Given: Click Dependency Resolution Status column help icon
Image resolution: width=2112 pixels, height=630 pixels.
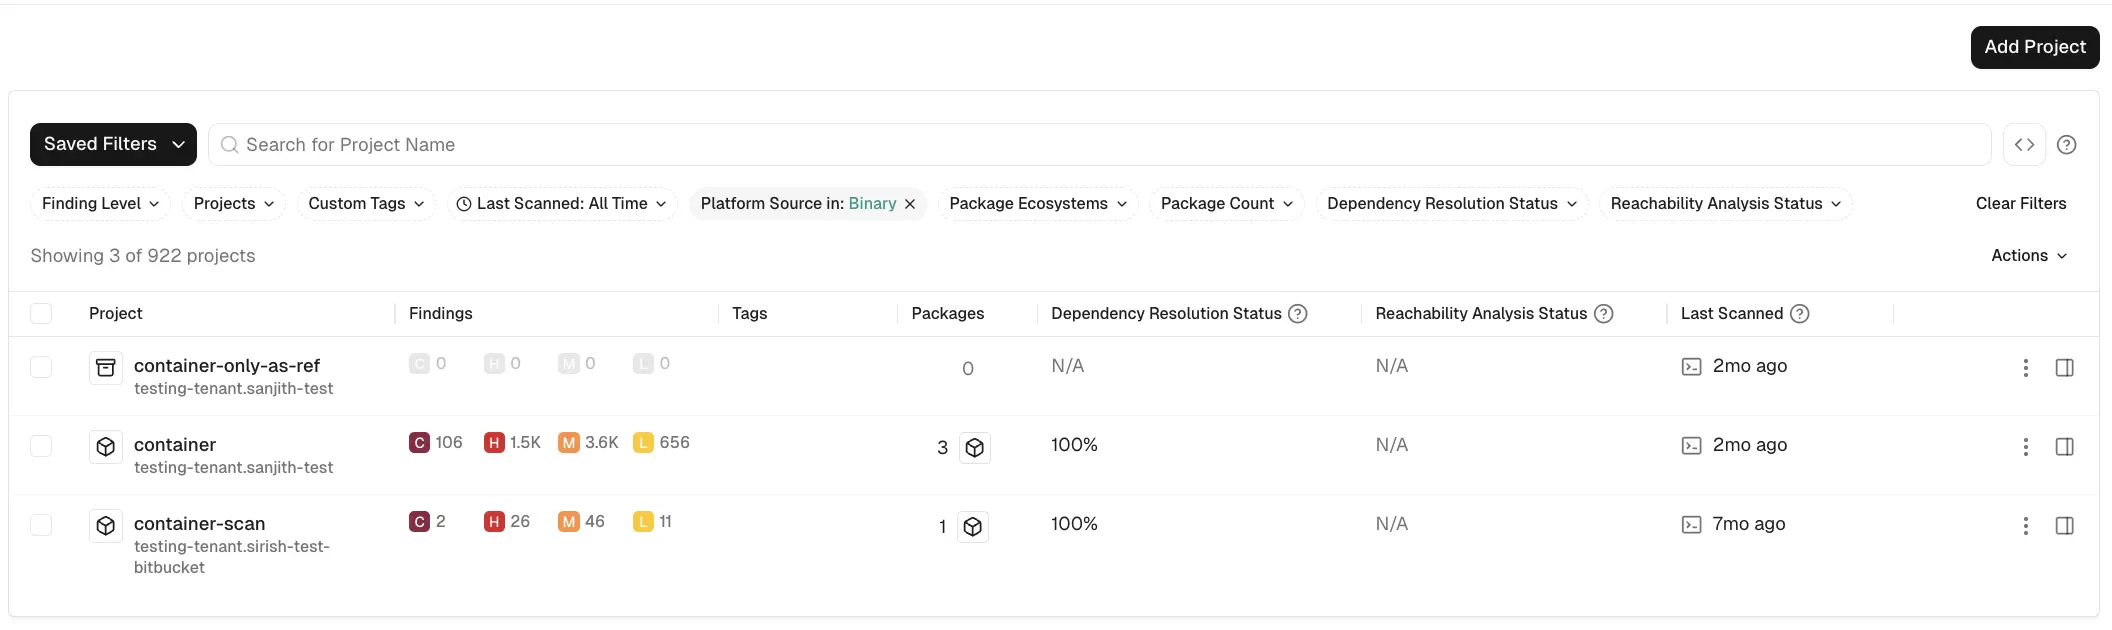Looking at the screenshot, I should 1298,314.
